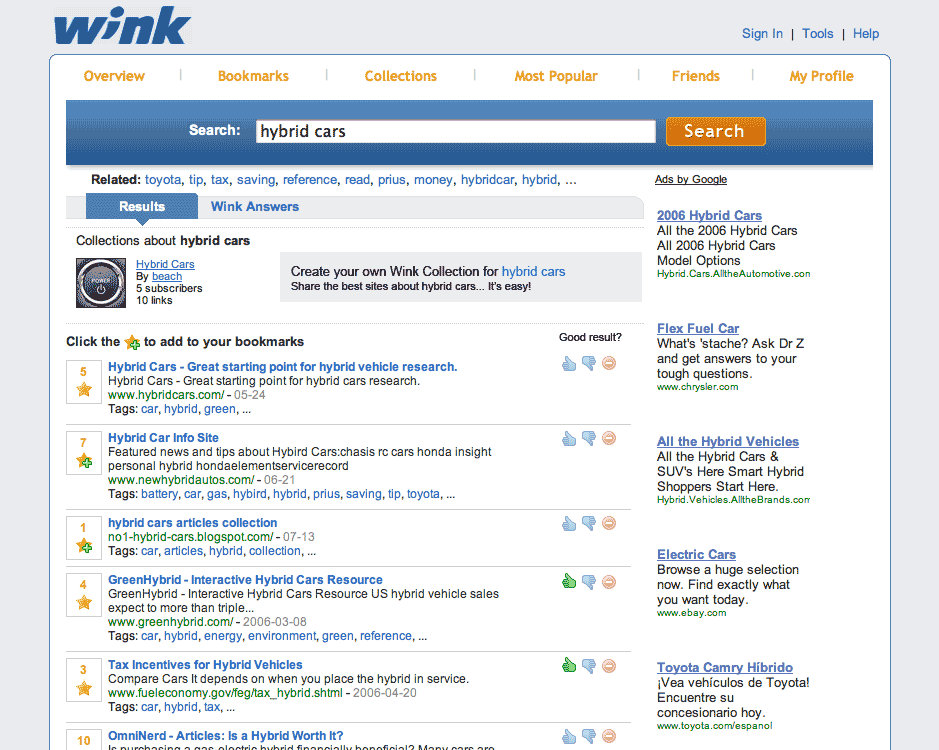Click Ads by Google label
The height and width of the screenshot is (750, 939).
690,179
